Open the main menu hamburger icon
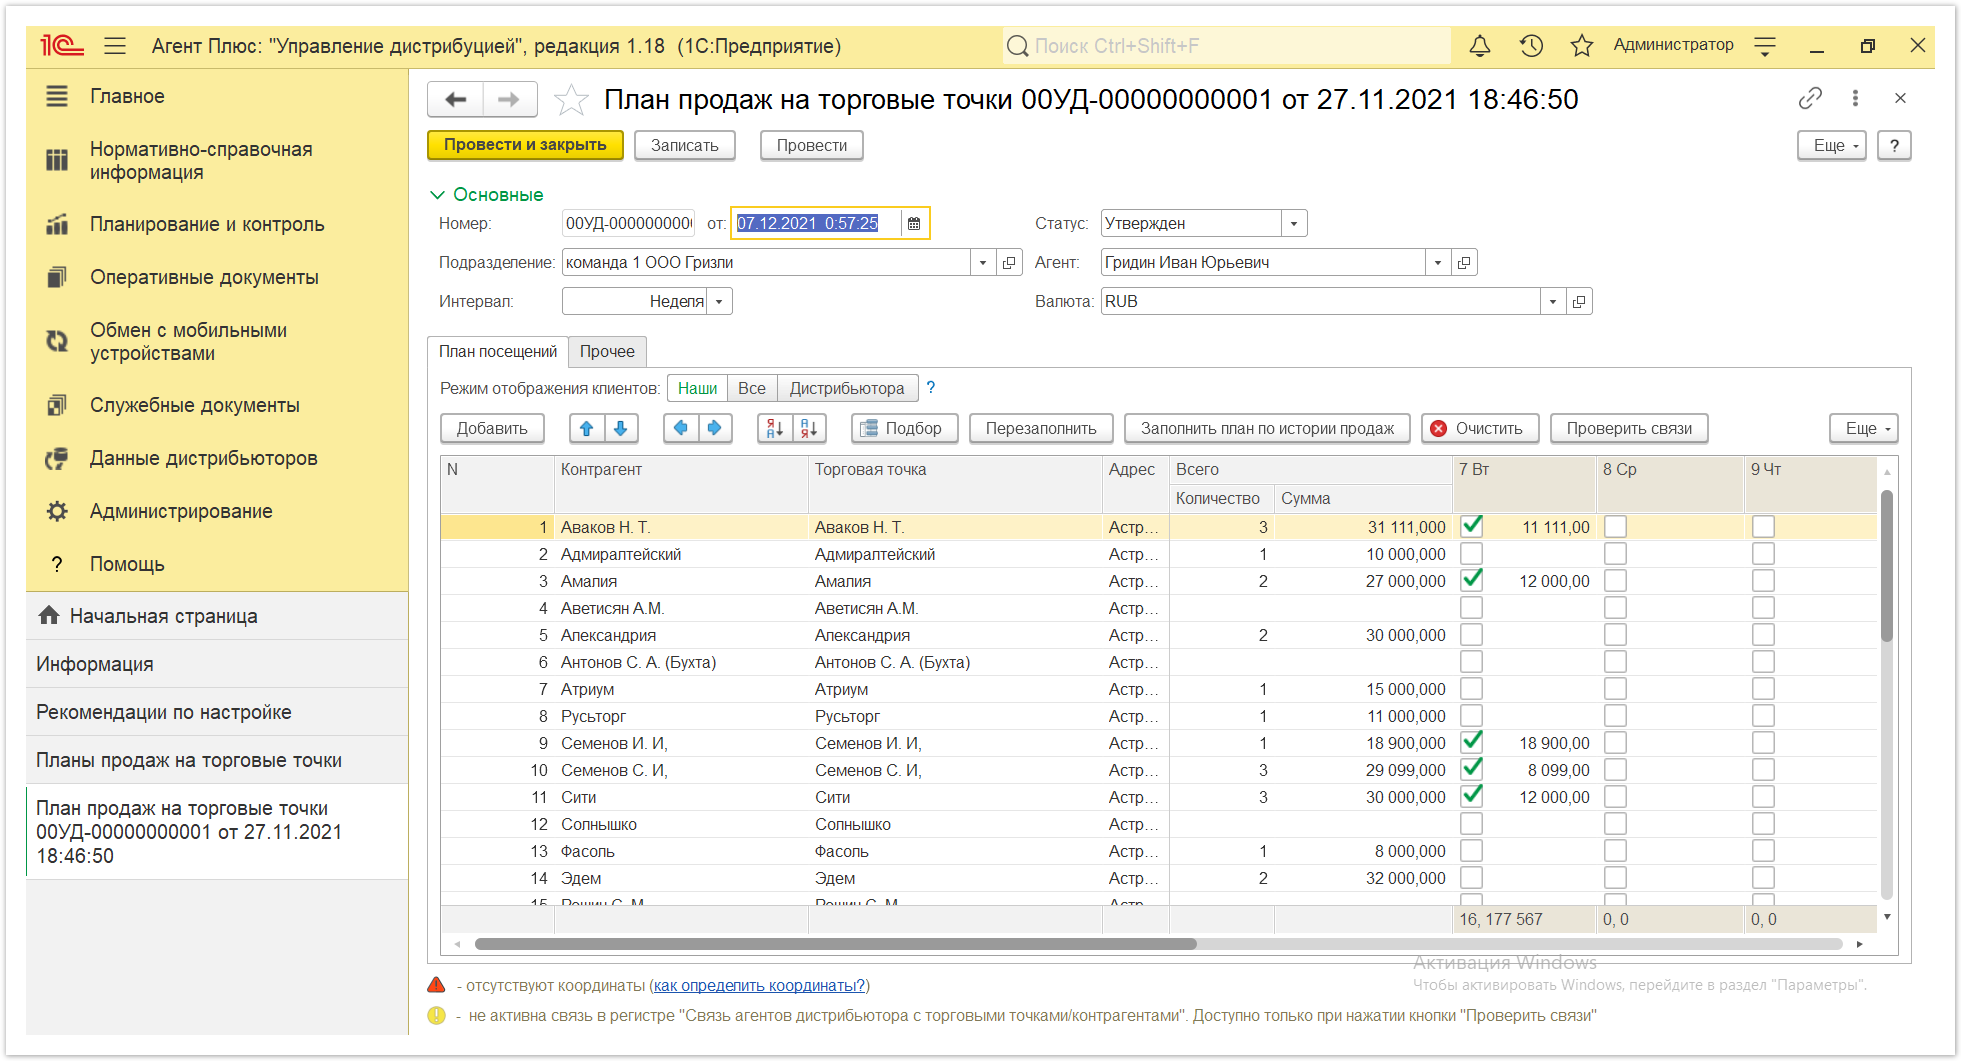 coord(115,46)
